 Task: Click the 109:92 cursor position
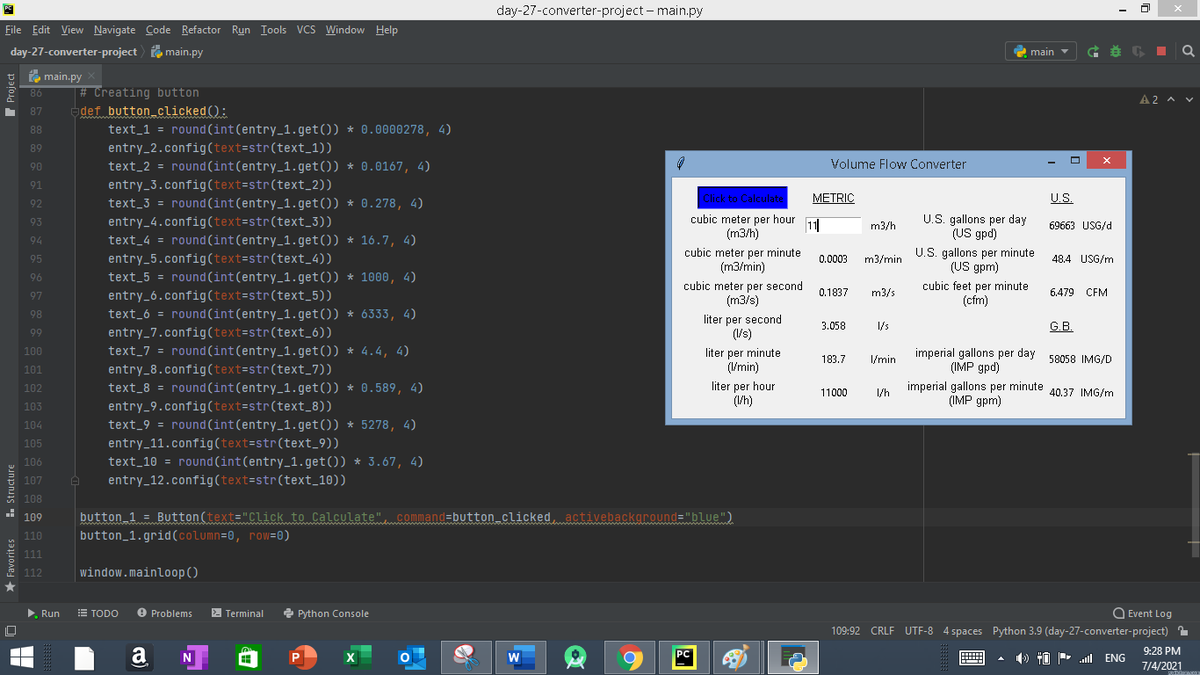point(847,631)
